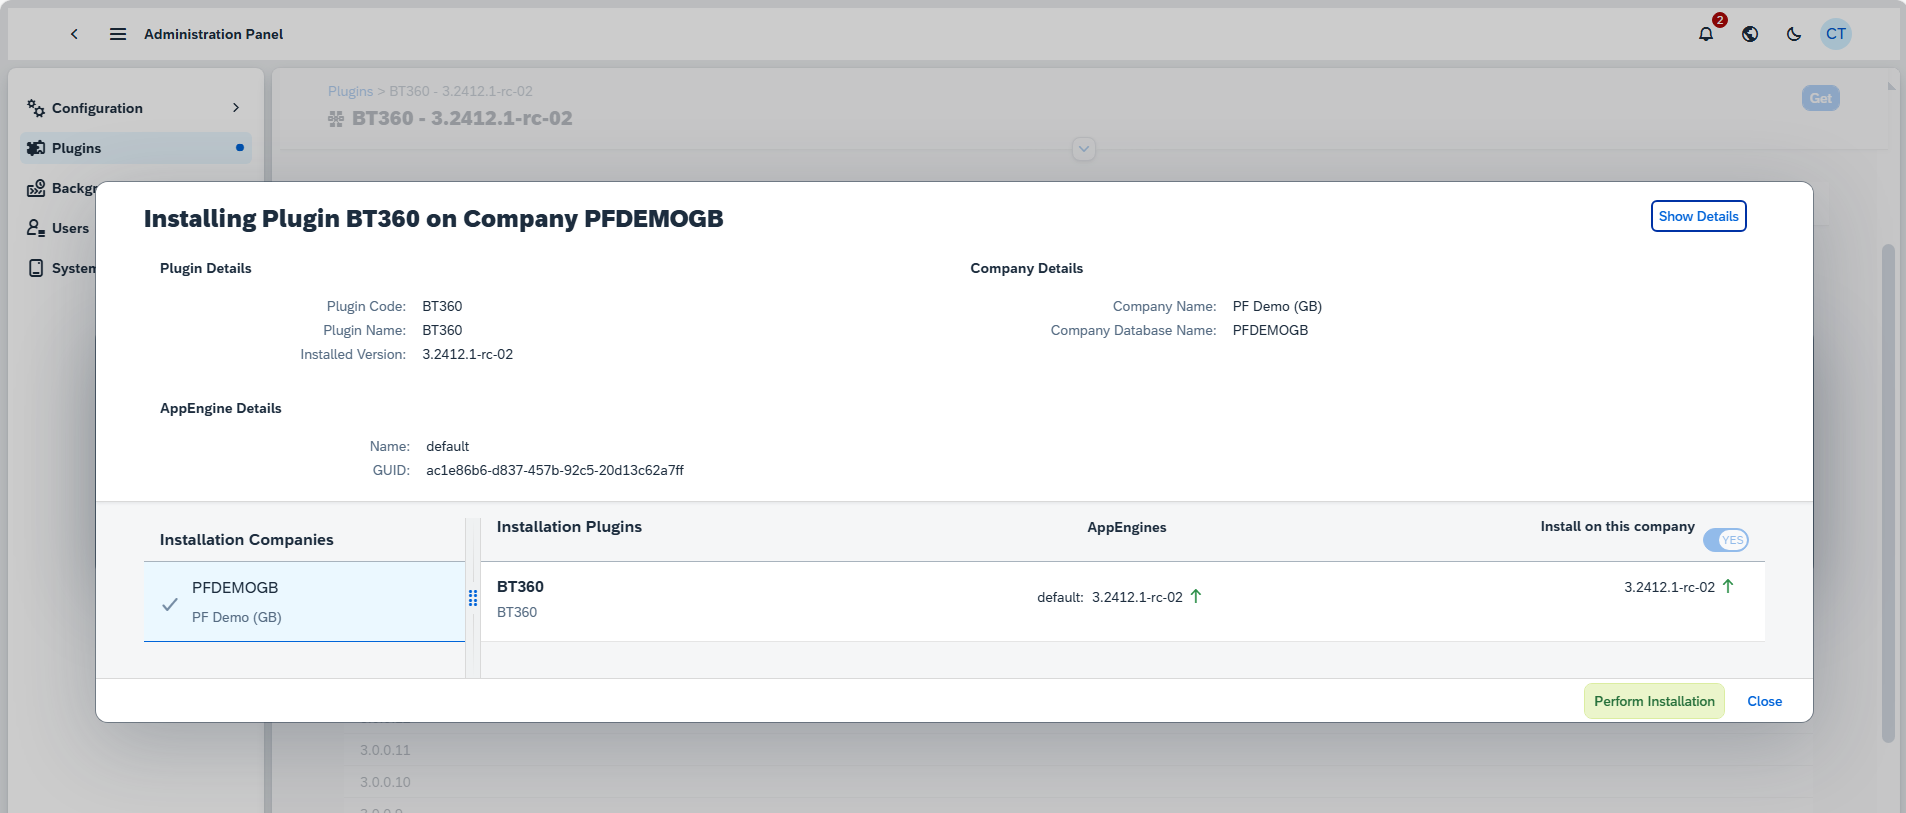Click the page vertical scrollbar
Screen dimensions: 1906x813
pos(1888,490)
